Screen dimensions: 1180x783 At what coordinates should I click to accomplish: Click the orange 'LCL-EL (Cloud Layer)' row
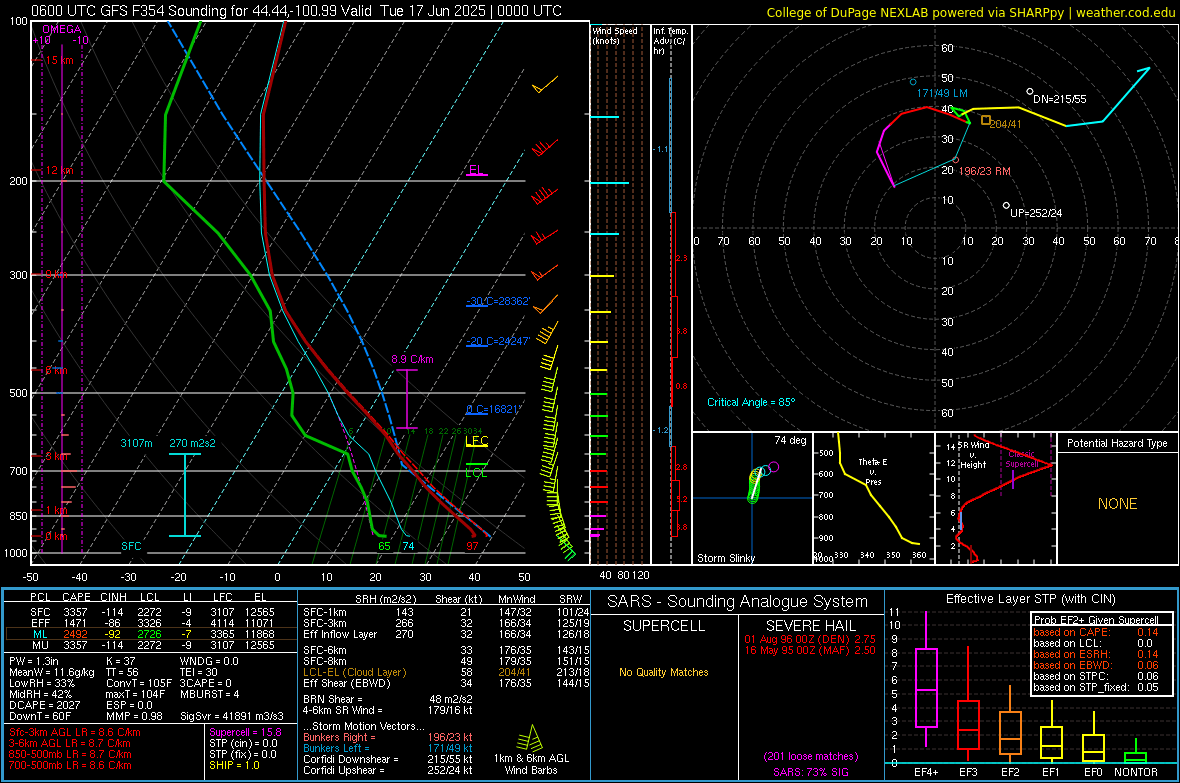pos(444,672)
